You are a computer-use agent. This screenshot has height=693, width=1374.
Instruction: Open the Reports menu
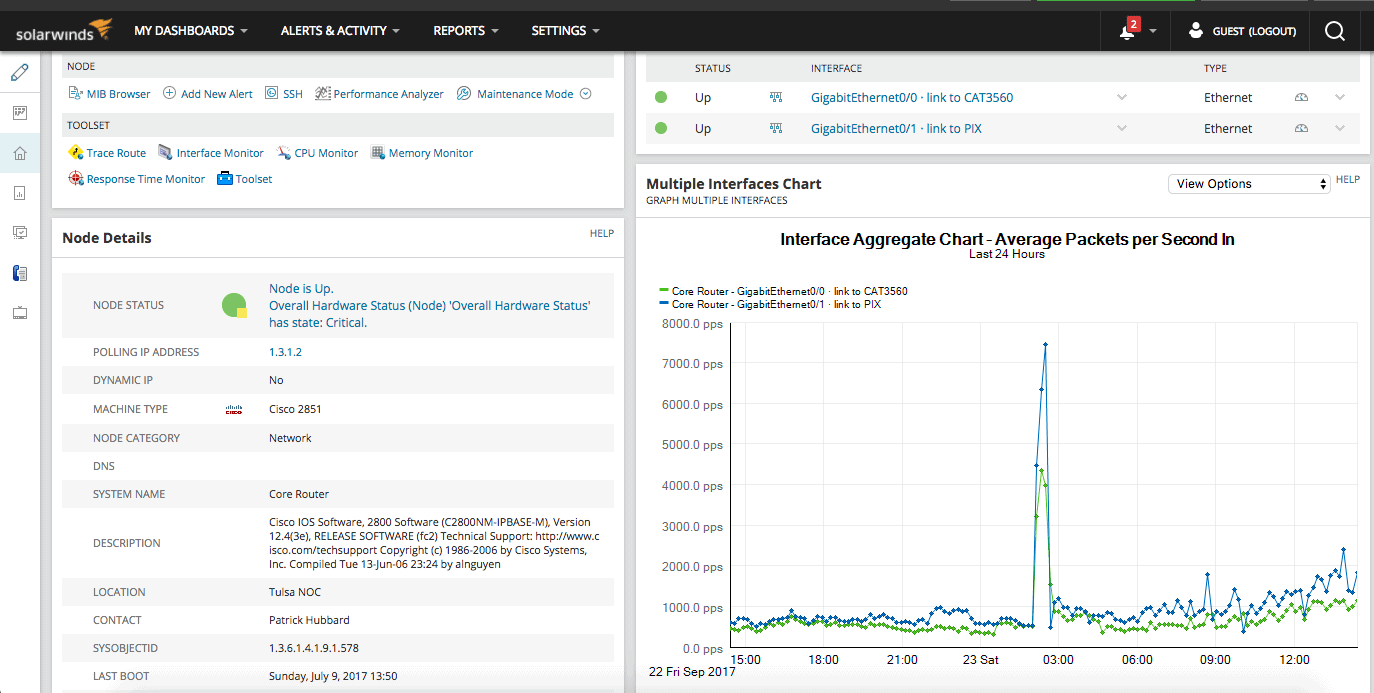tap(466, 31)
